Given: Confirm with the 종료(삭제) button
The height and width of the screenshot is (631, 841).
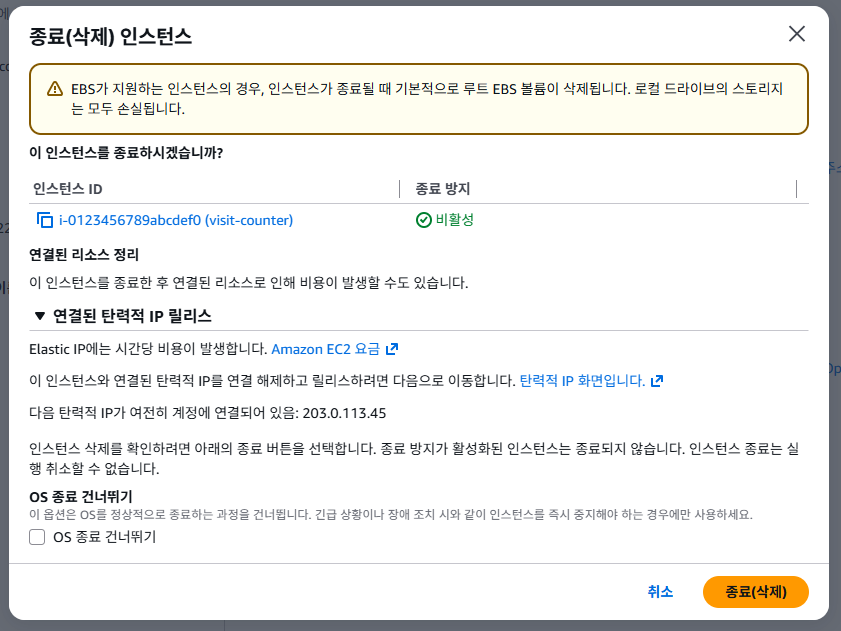Looking at the screenshot, I should pyautogui.click(x=756, y=592).
